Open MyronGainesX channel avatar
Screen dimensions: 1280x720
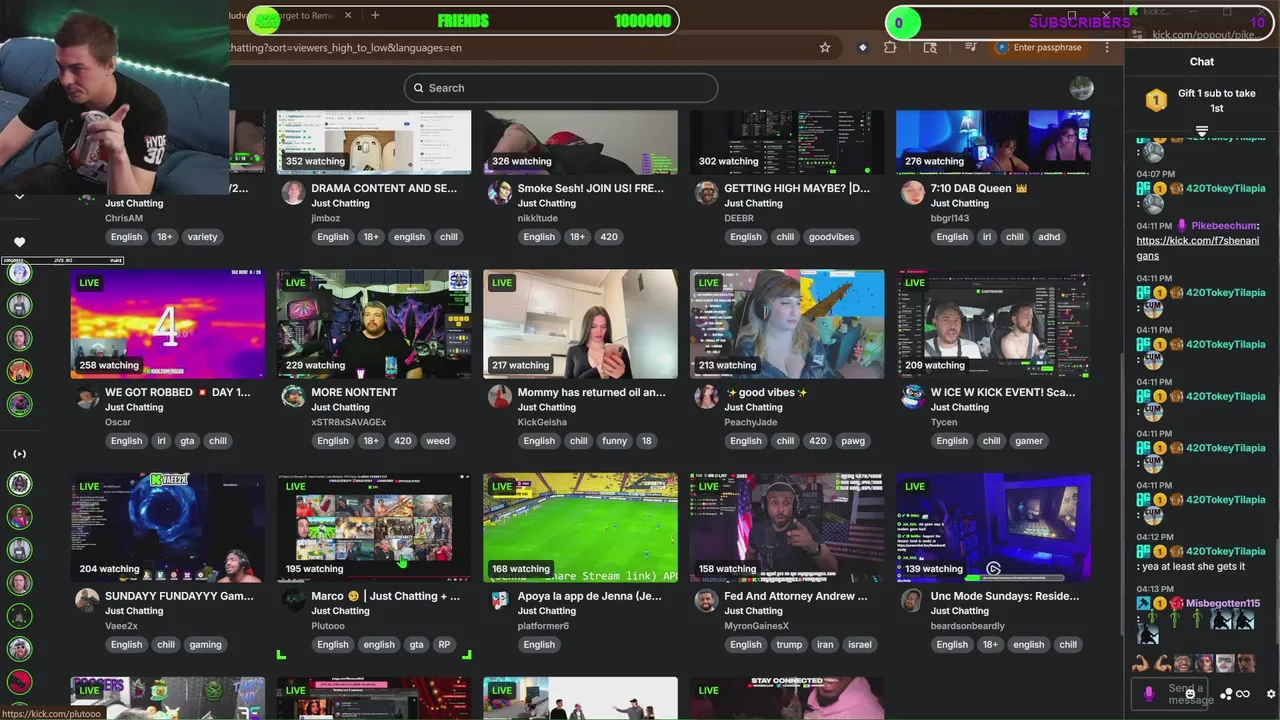pos(706,601)
